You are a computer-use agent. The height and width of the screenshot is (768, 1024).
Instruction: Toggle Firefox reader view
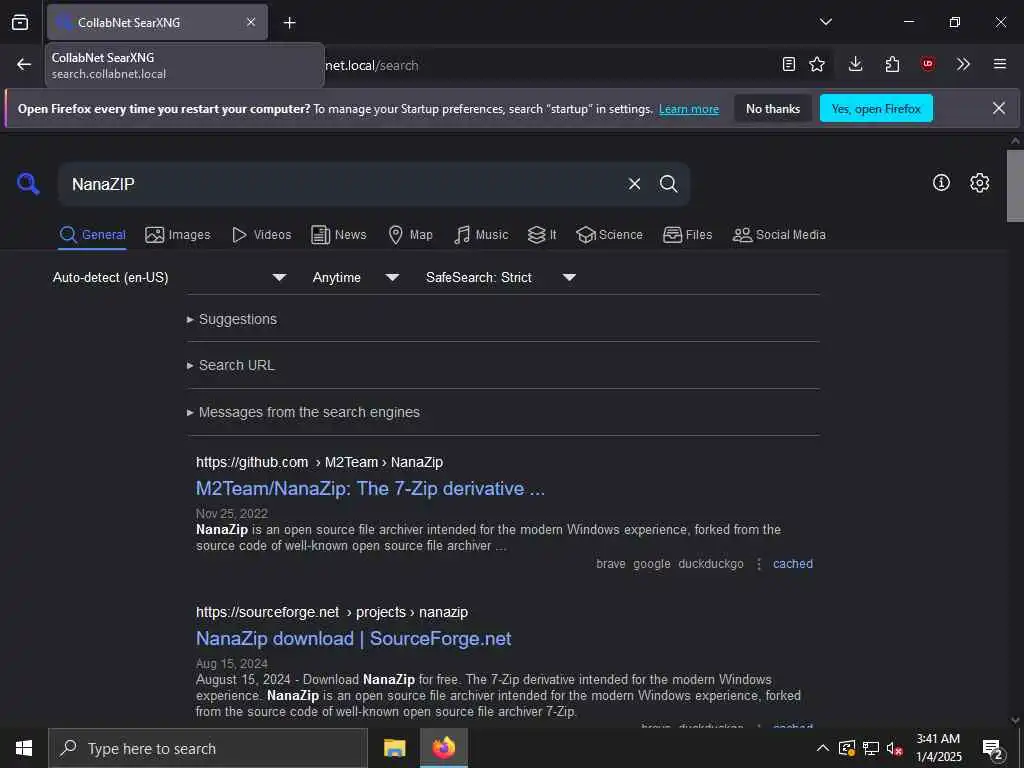(789, 64)
